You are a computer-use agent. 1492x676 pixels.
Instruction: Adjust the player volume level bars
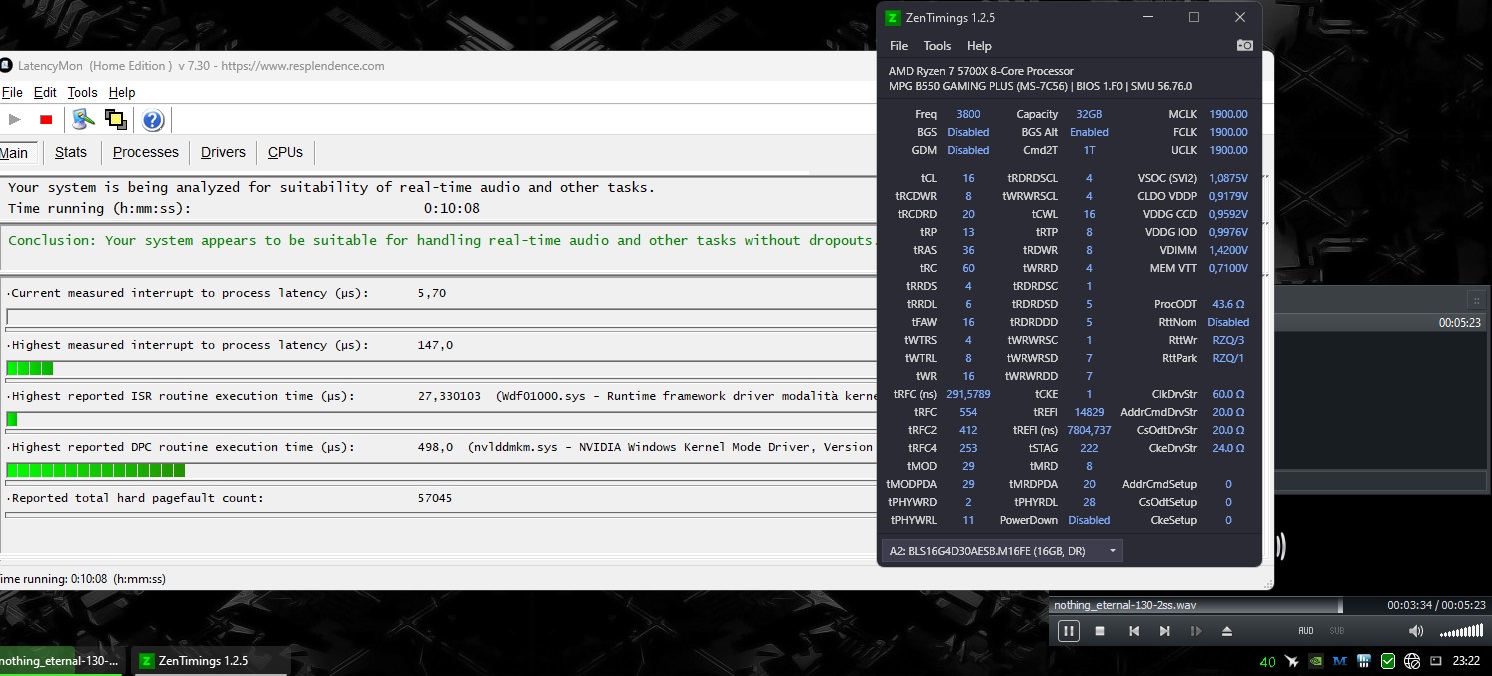click(1461, 631)
